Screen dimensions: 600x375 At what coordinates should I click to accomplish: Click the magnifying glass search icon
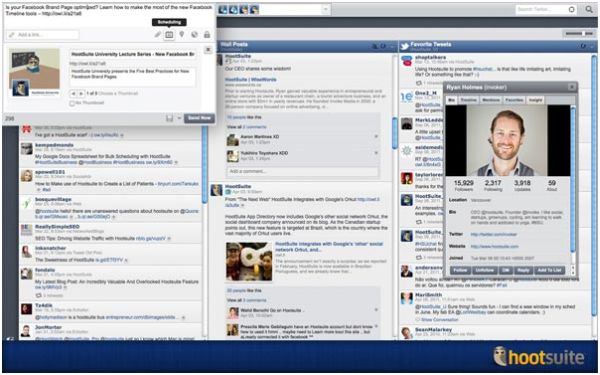click(x=589, y=9)
